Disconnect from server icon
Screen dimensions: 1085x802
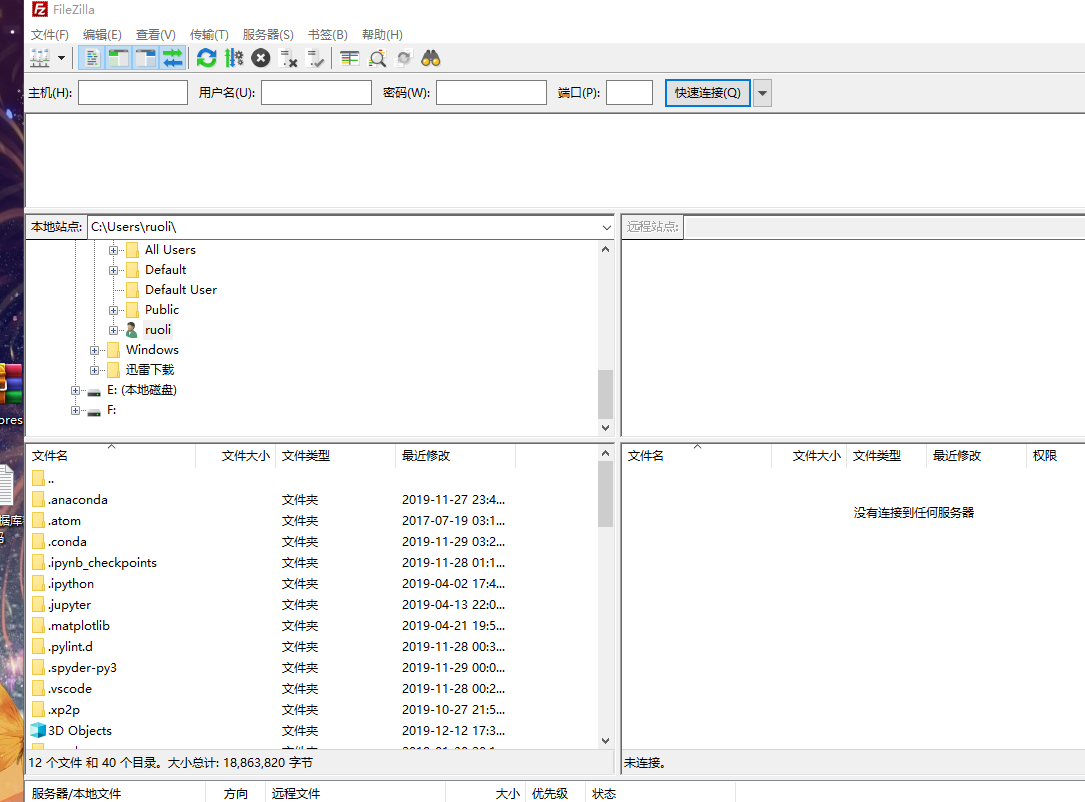(x=288, y=58)
